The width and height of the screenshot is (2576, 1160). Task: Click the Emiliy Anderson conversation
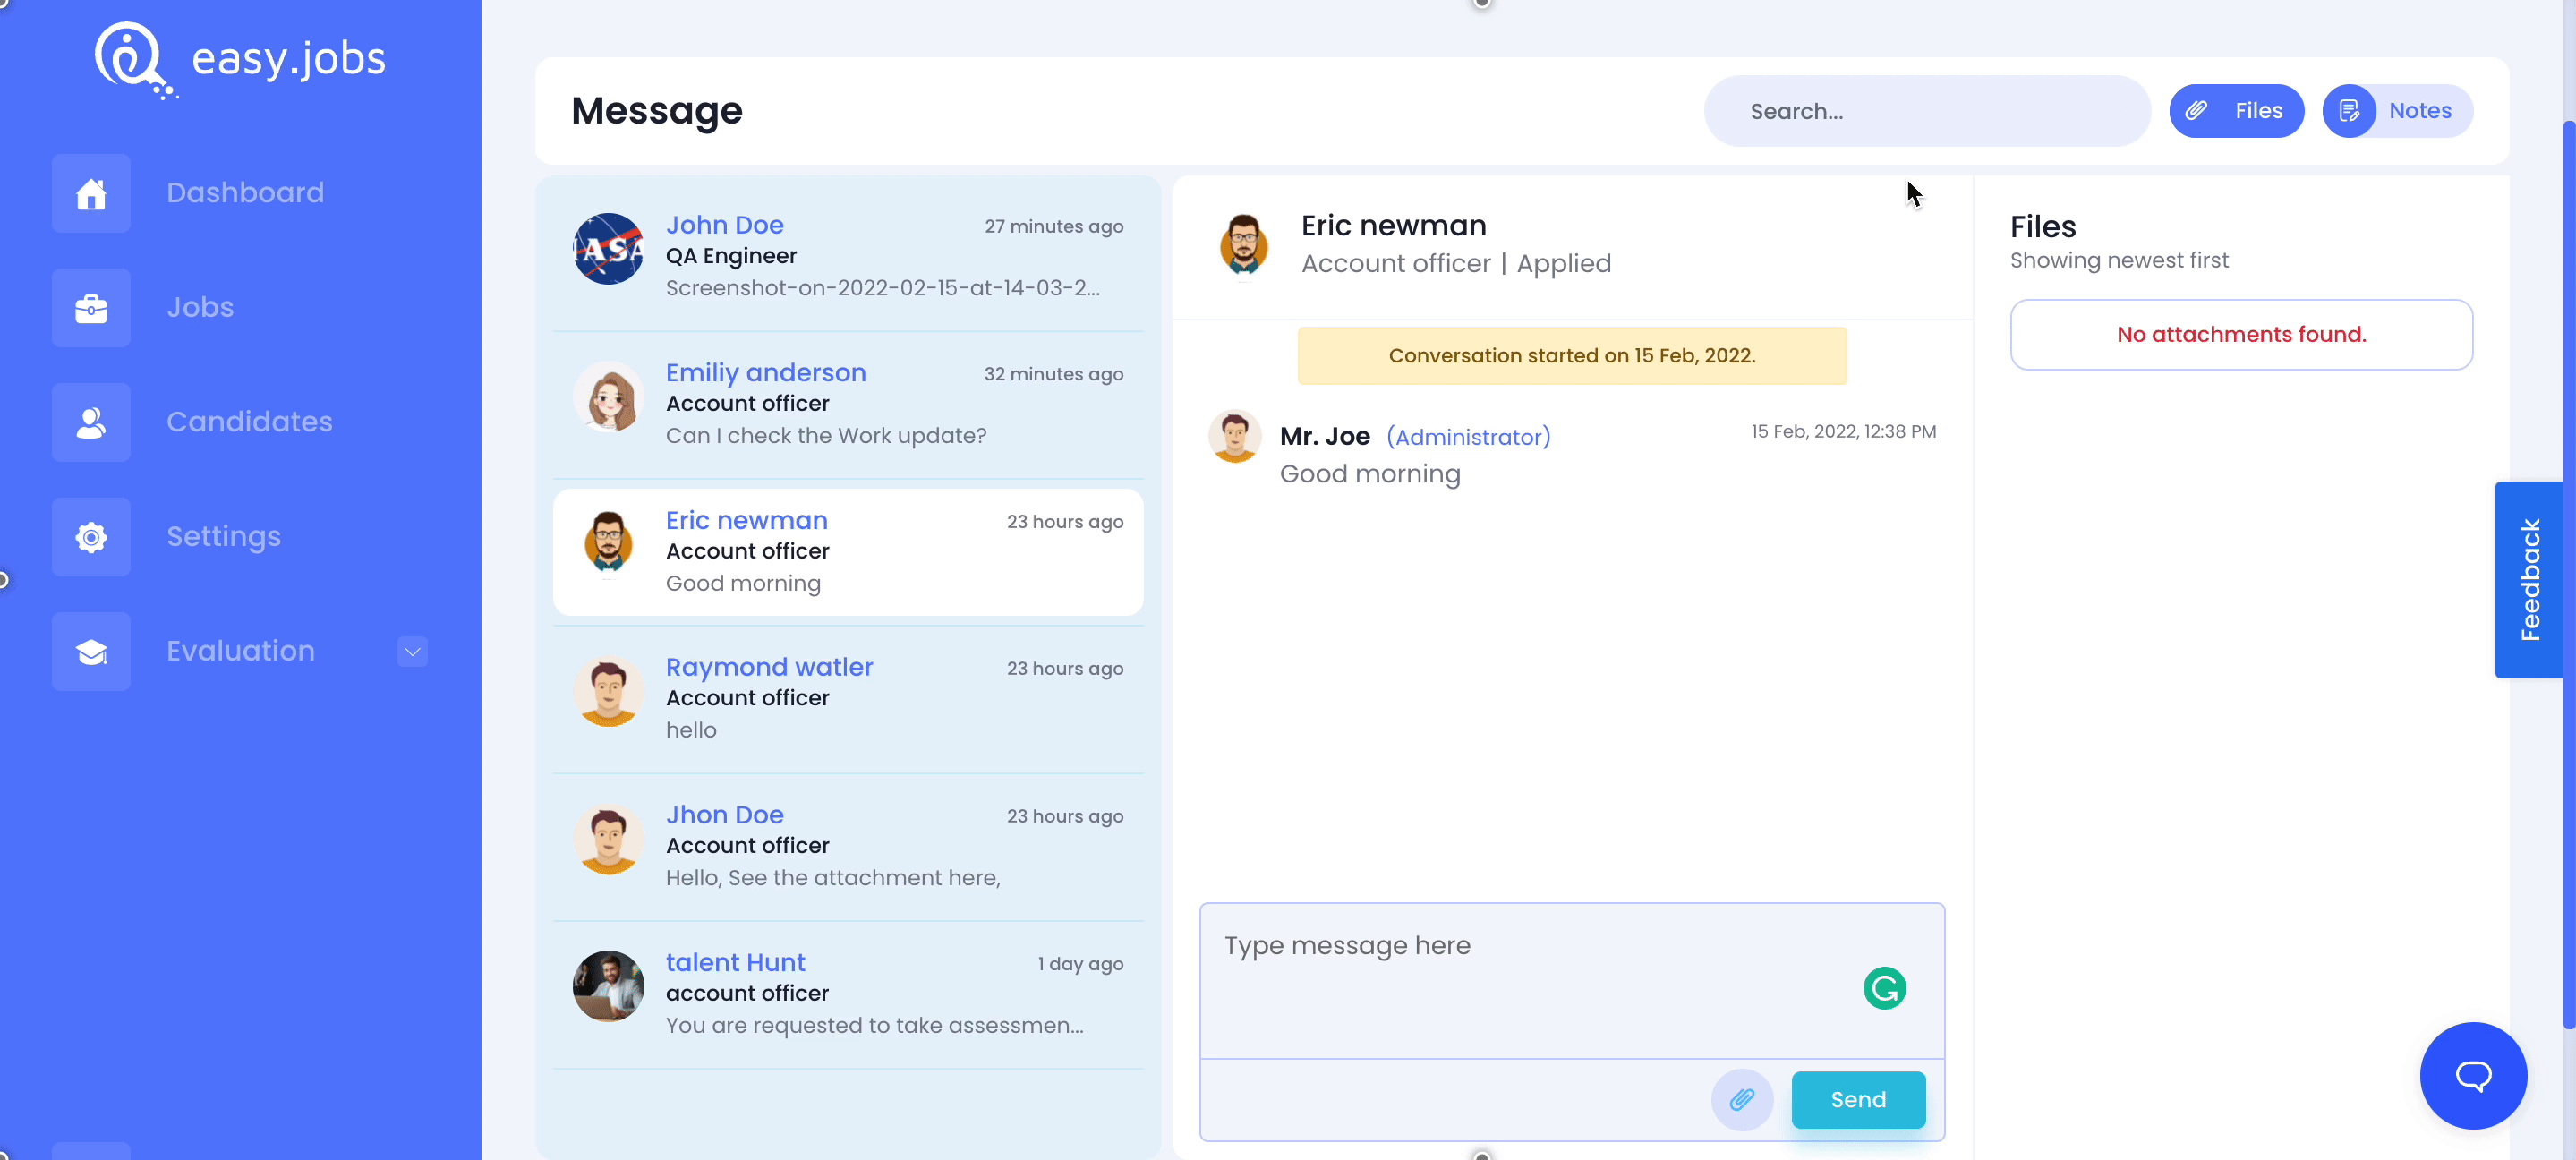tap(848, 403)
